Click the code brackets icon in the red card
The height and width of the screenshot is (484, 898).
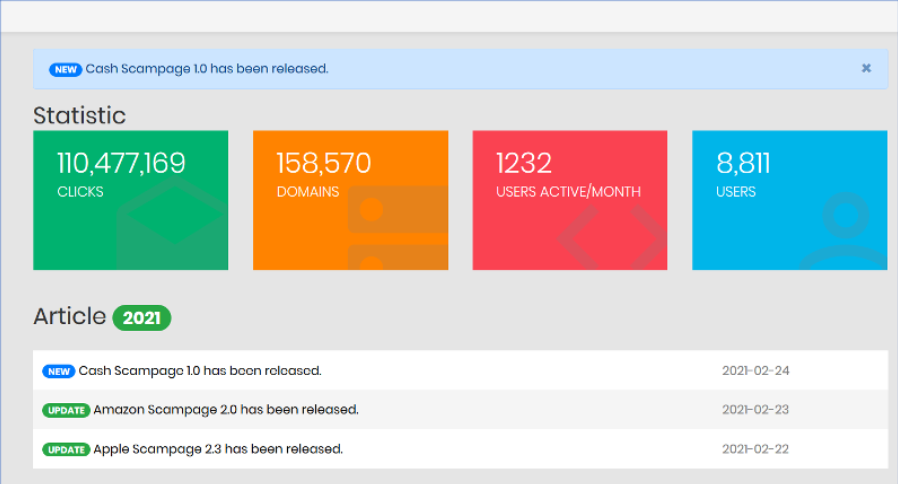tap(612, 238)
